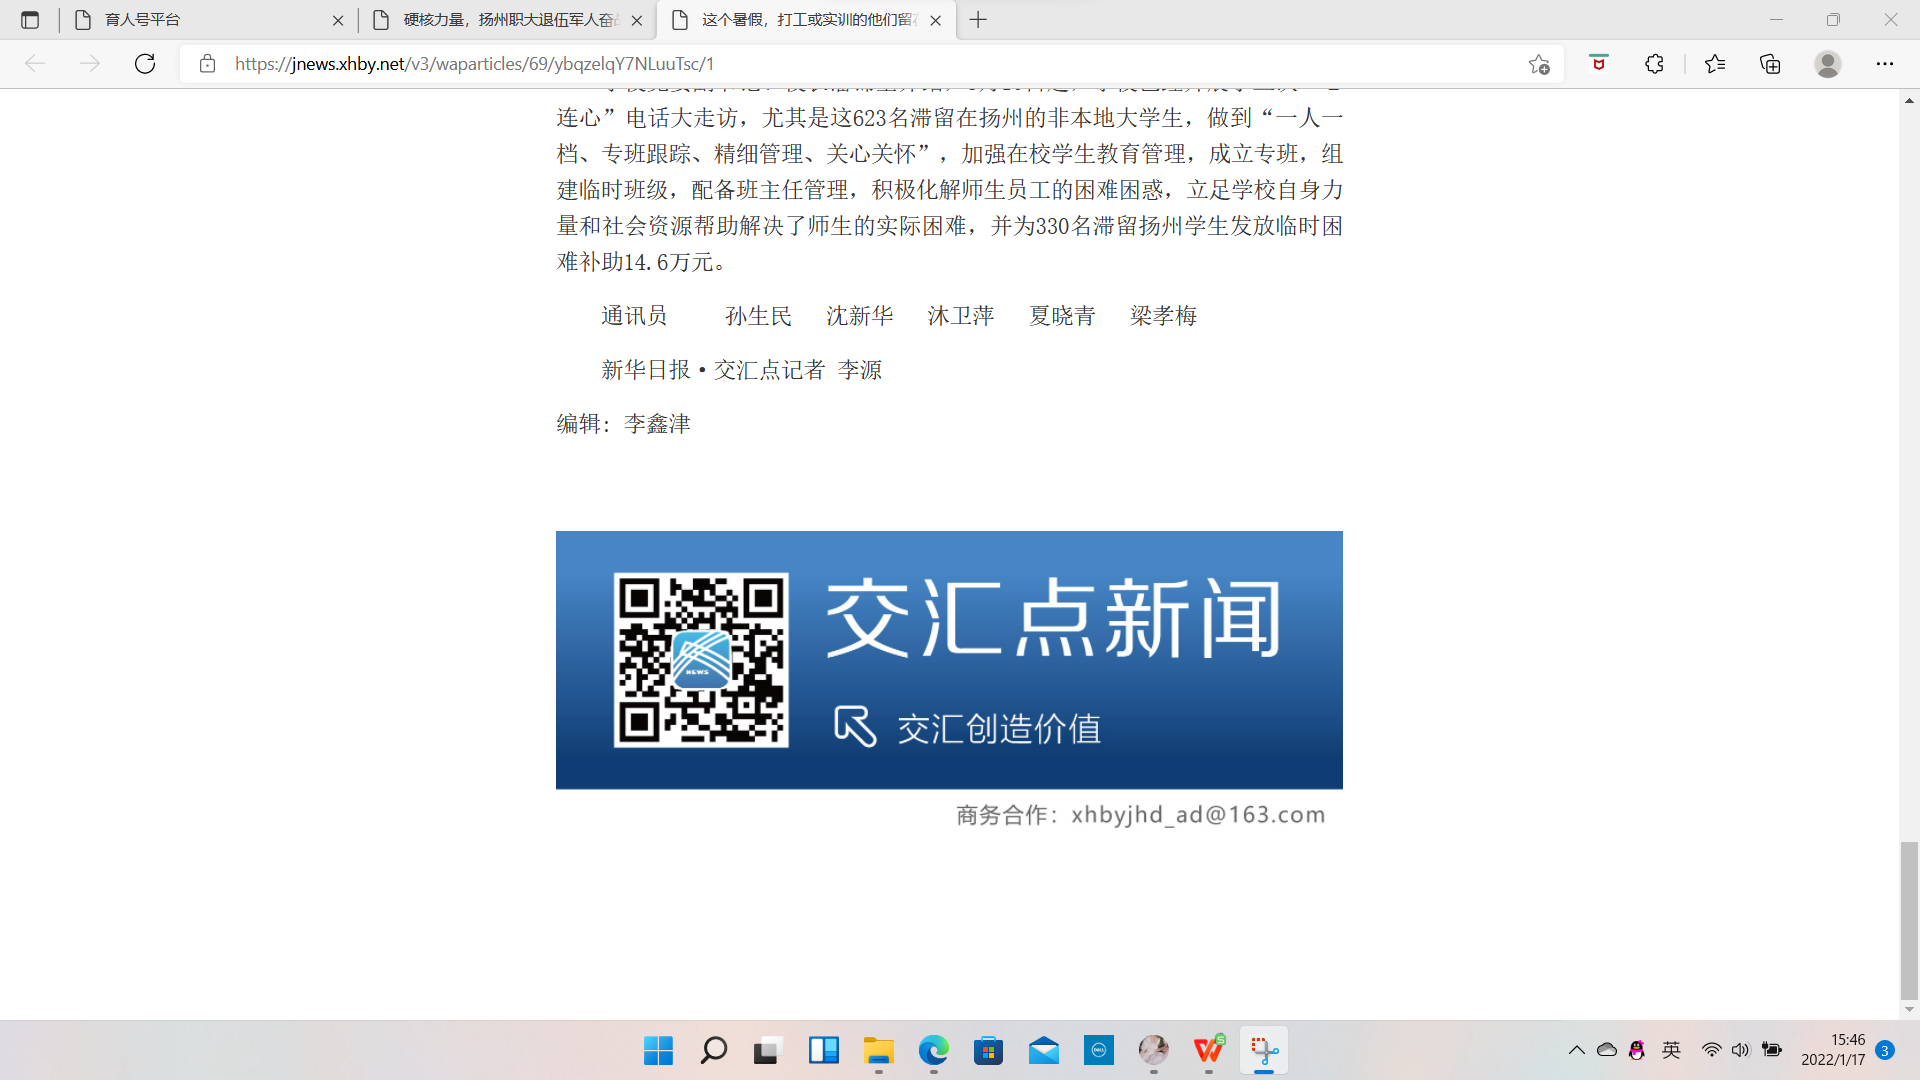Launch WPS Office from the taskbar

[x=1208, y=1051]
